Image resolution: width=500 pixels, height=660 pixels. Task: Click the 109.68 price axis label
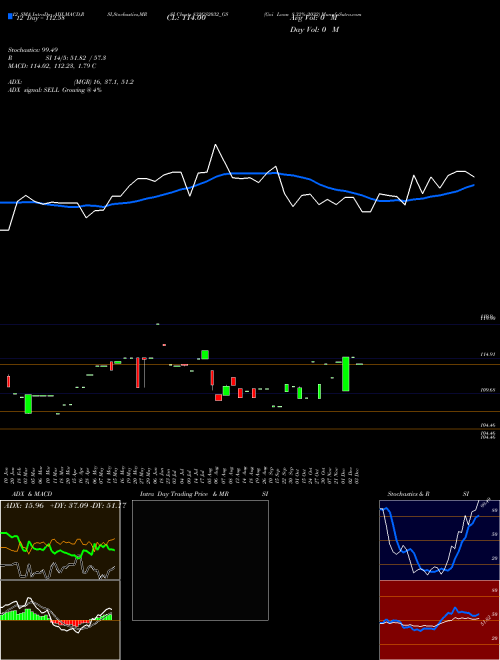(489, 390)
